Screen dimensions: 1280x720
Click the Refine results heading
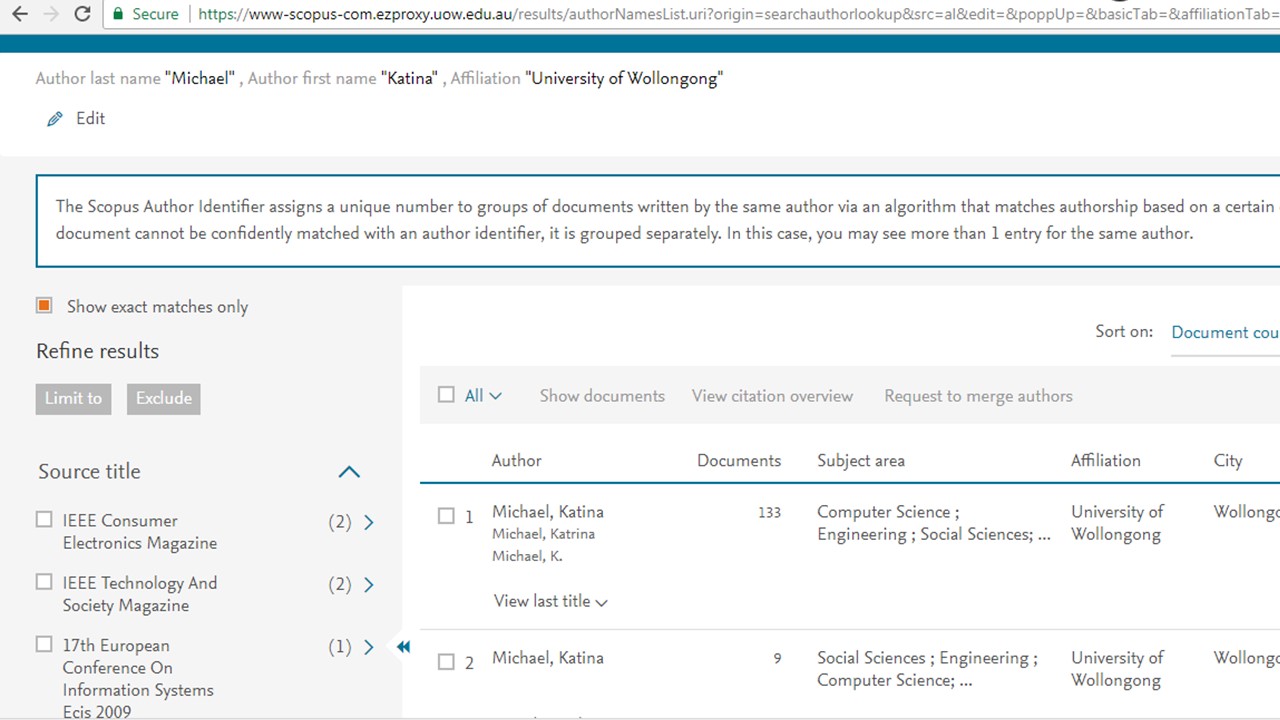click(x=97, y=351)
